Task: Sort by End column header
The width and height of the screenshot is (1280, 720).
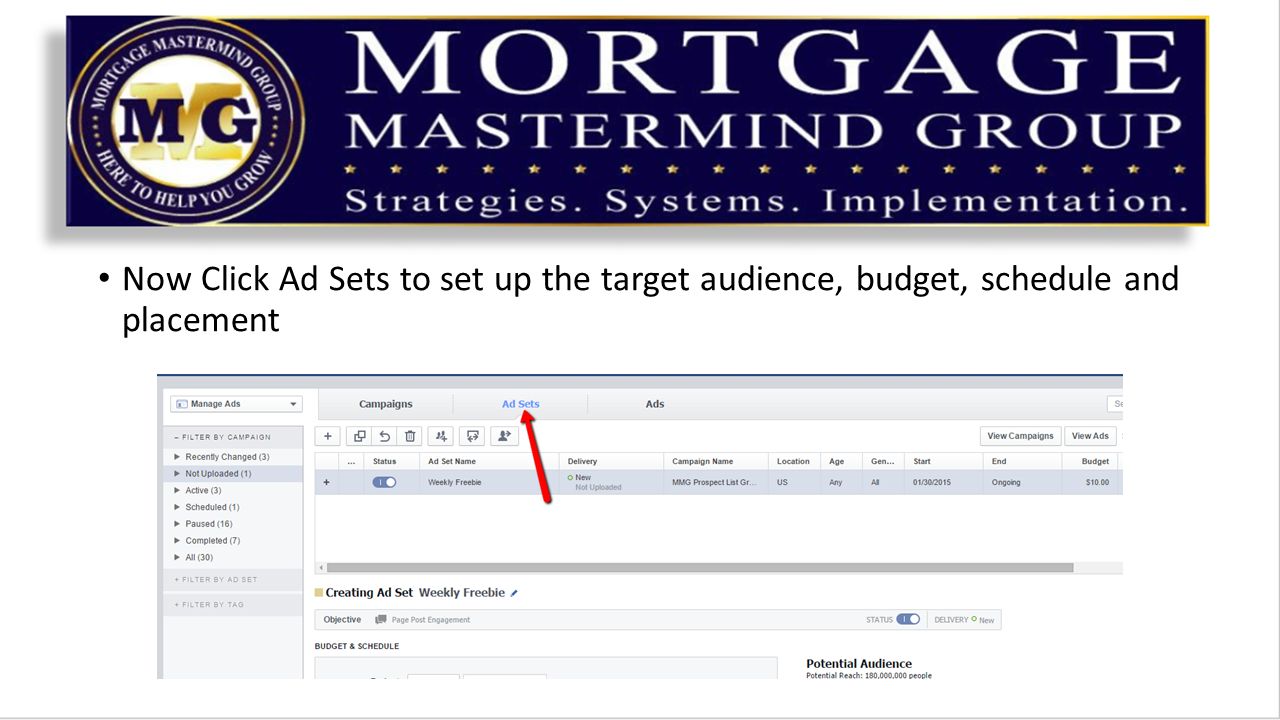Action: click(1022, 462)
